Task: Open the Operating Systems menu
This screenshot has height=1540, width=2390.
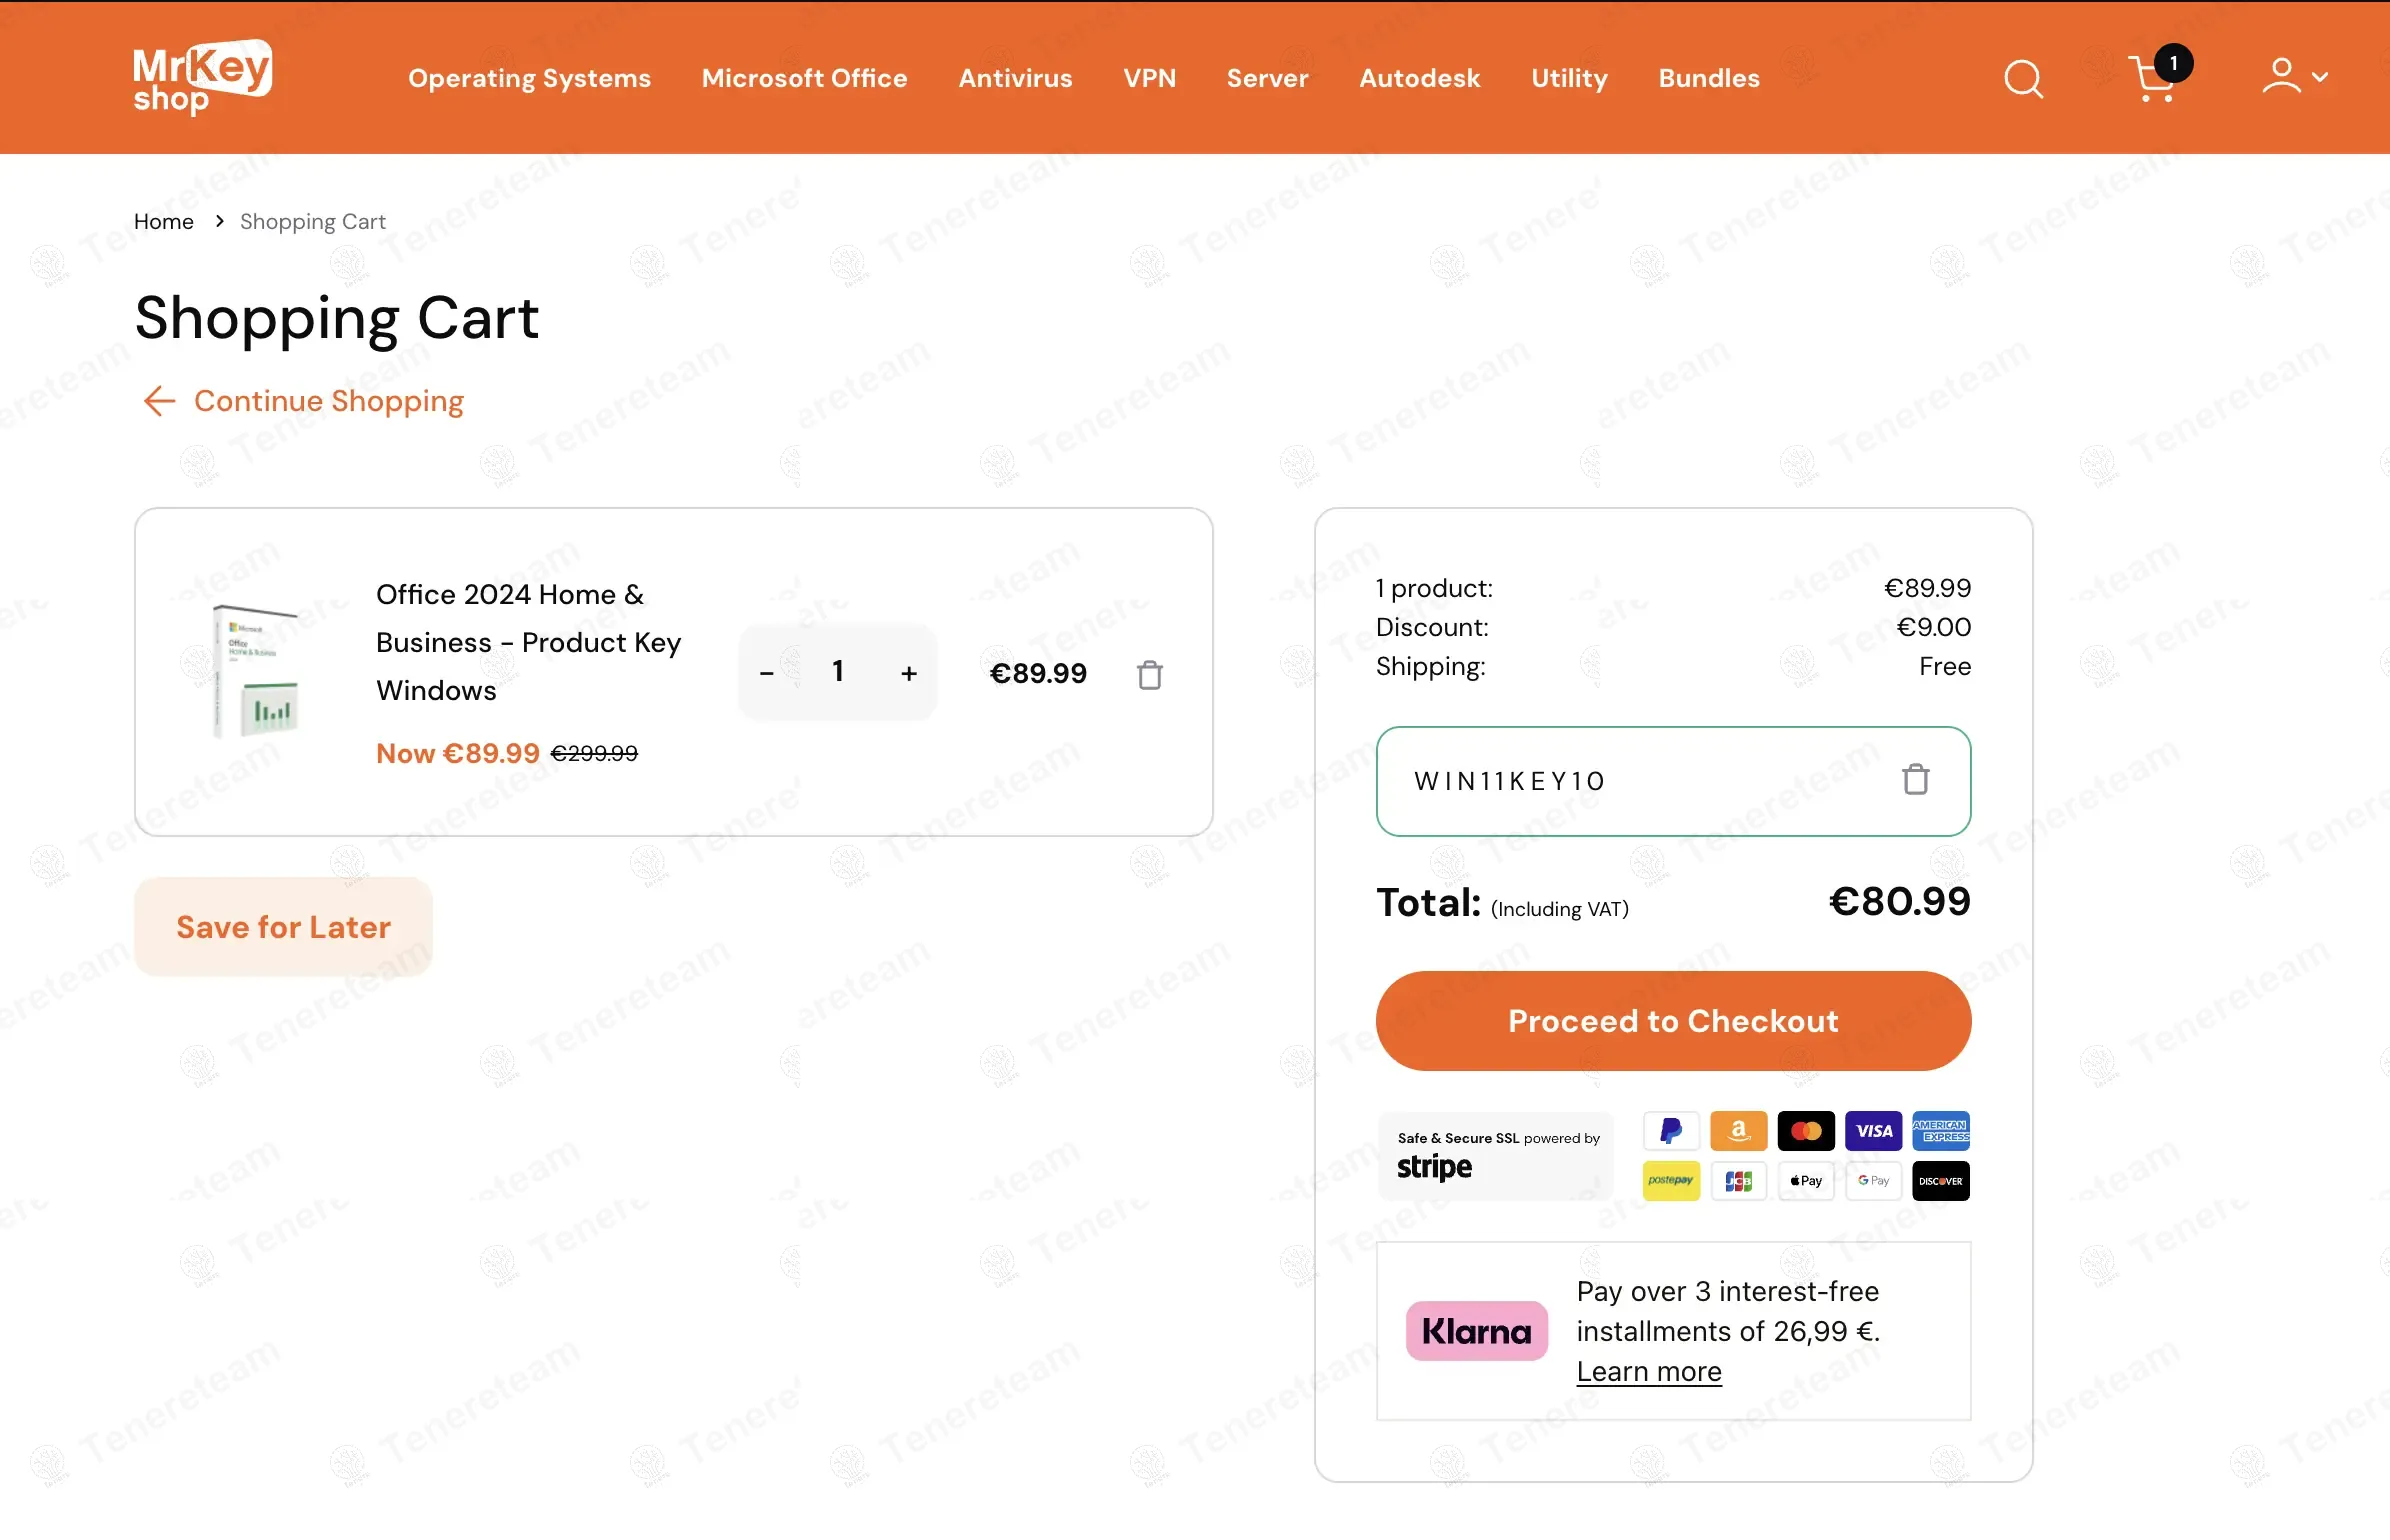Action: pyautogui.click(x=529, y=78)
